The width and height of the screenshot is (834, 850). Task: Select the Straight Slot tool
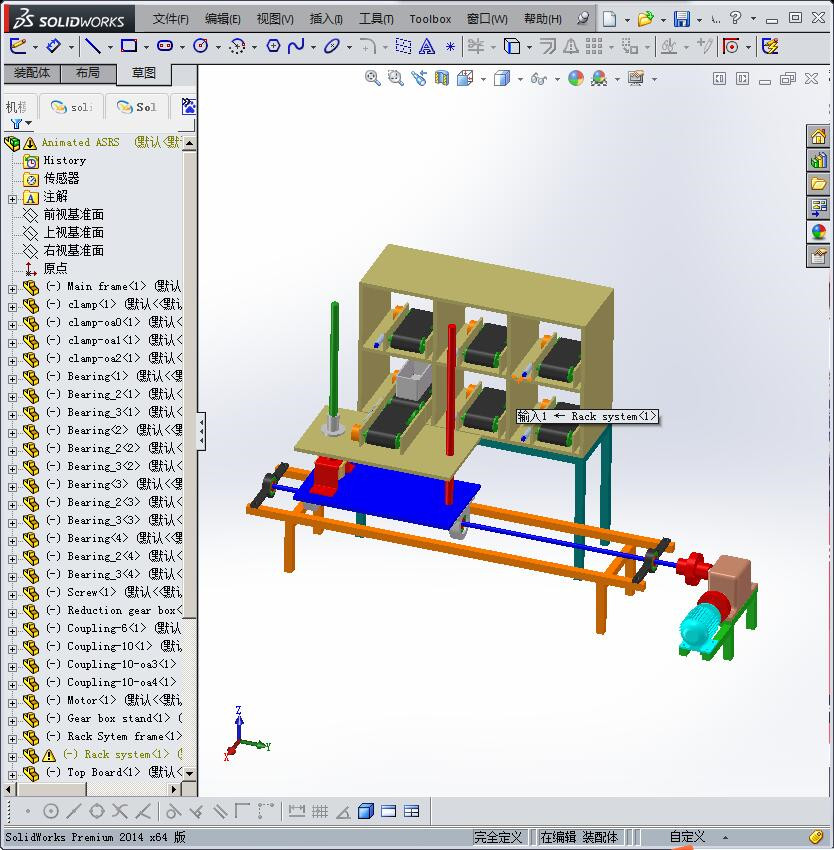click(x=164, y=46)
